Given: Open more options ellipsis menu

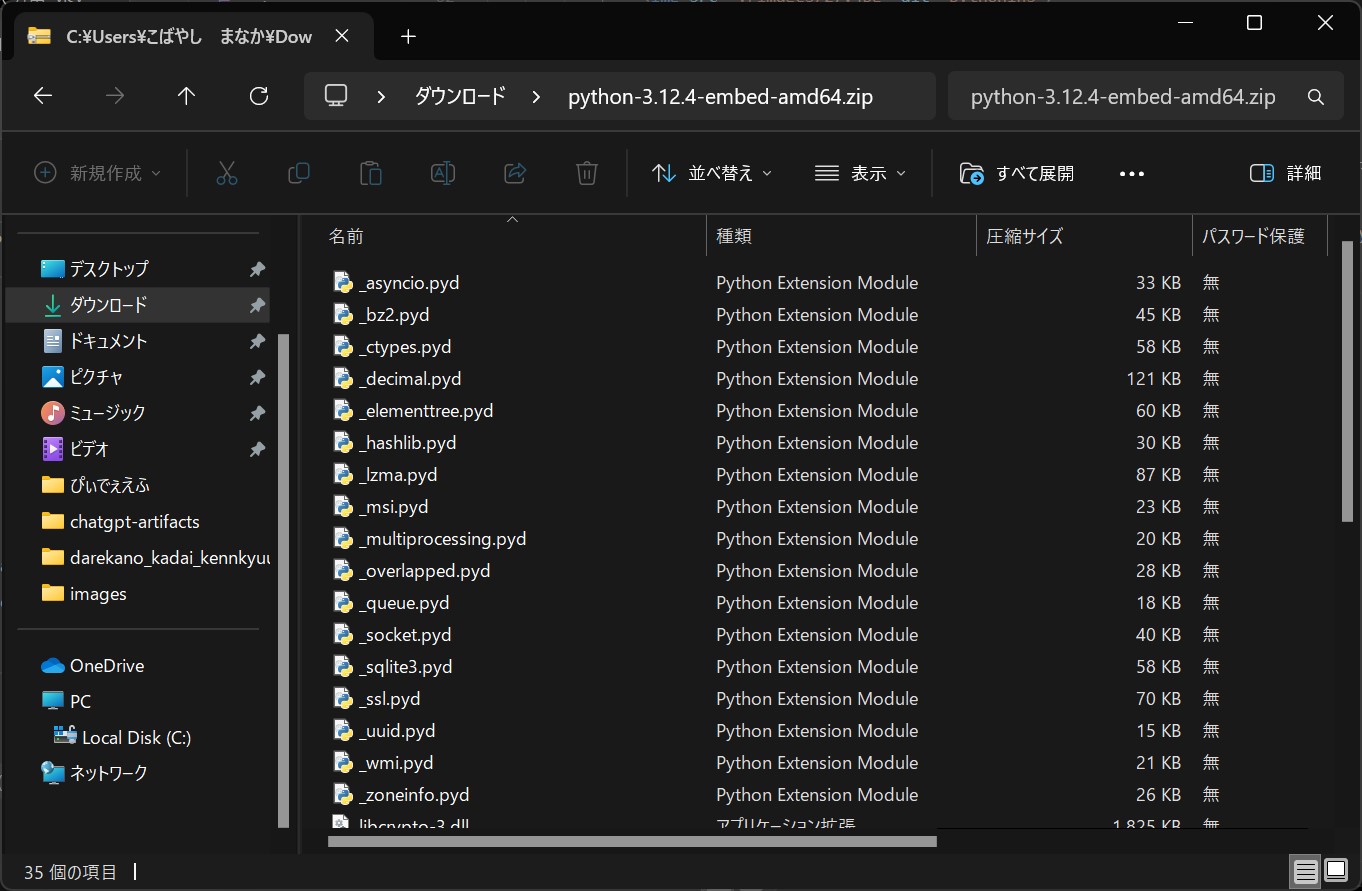Looking at the screenshot, I should click(1131, 174).
